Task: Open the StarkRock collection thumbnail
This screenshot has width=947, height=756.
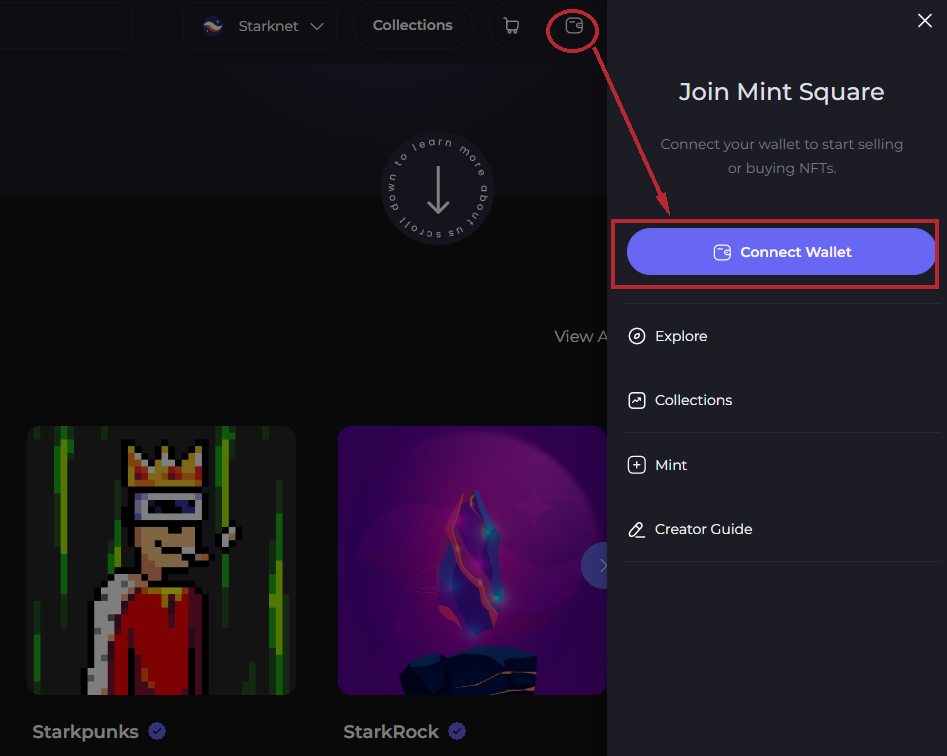Action: coord(472,560)
